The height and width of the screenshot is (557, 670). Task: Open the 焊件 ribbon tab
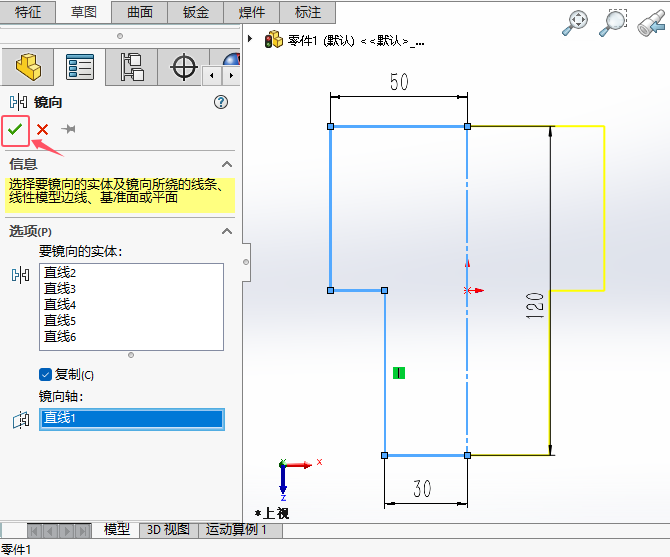click(x=252, y=12)
